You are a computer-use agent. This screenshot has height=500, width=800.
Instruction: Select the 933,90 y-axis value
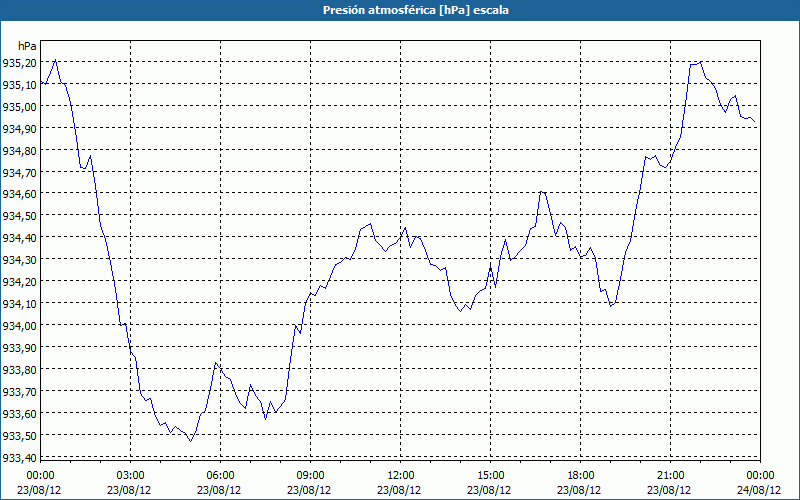[18, 347]
